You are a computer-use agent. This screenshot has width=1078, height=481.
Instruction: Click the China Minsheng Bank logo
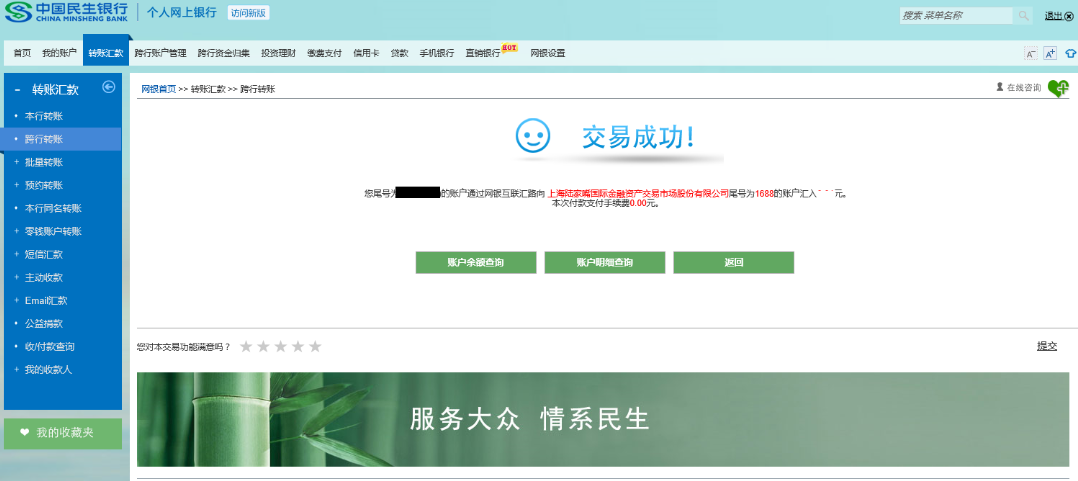[x=66, y=12]
